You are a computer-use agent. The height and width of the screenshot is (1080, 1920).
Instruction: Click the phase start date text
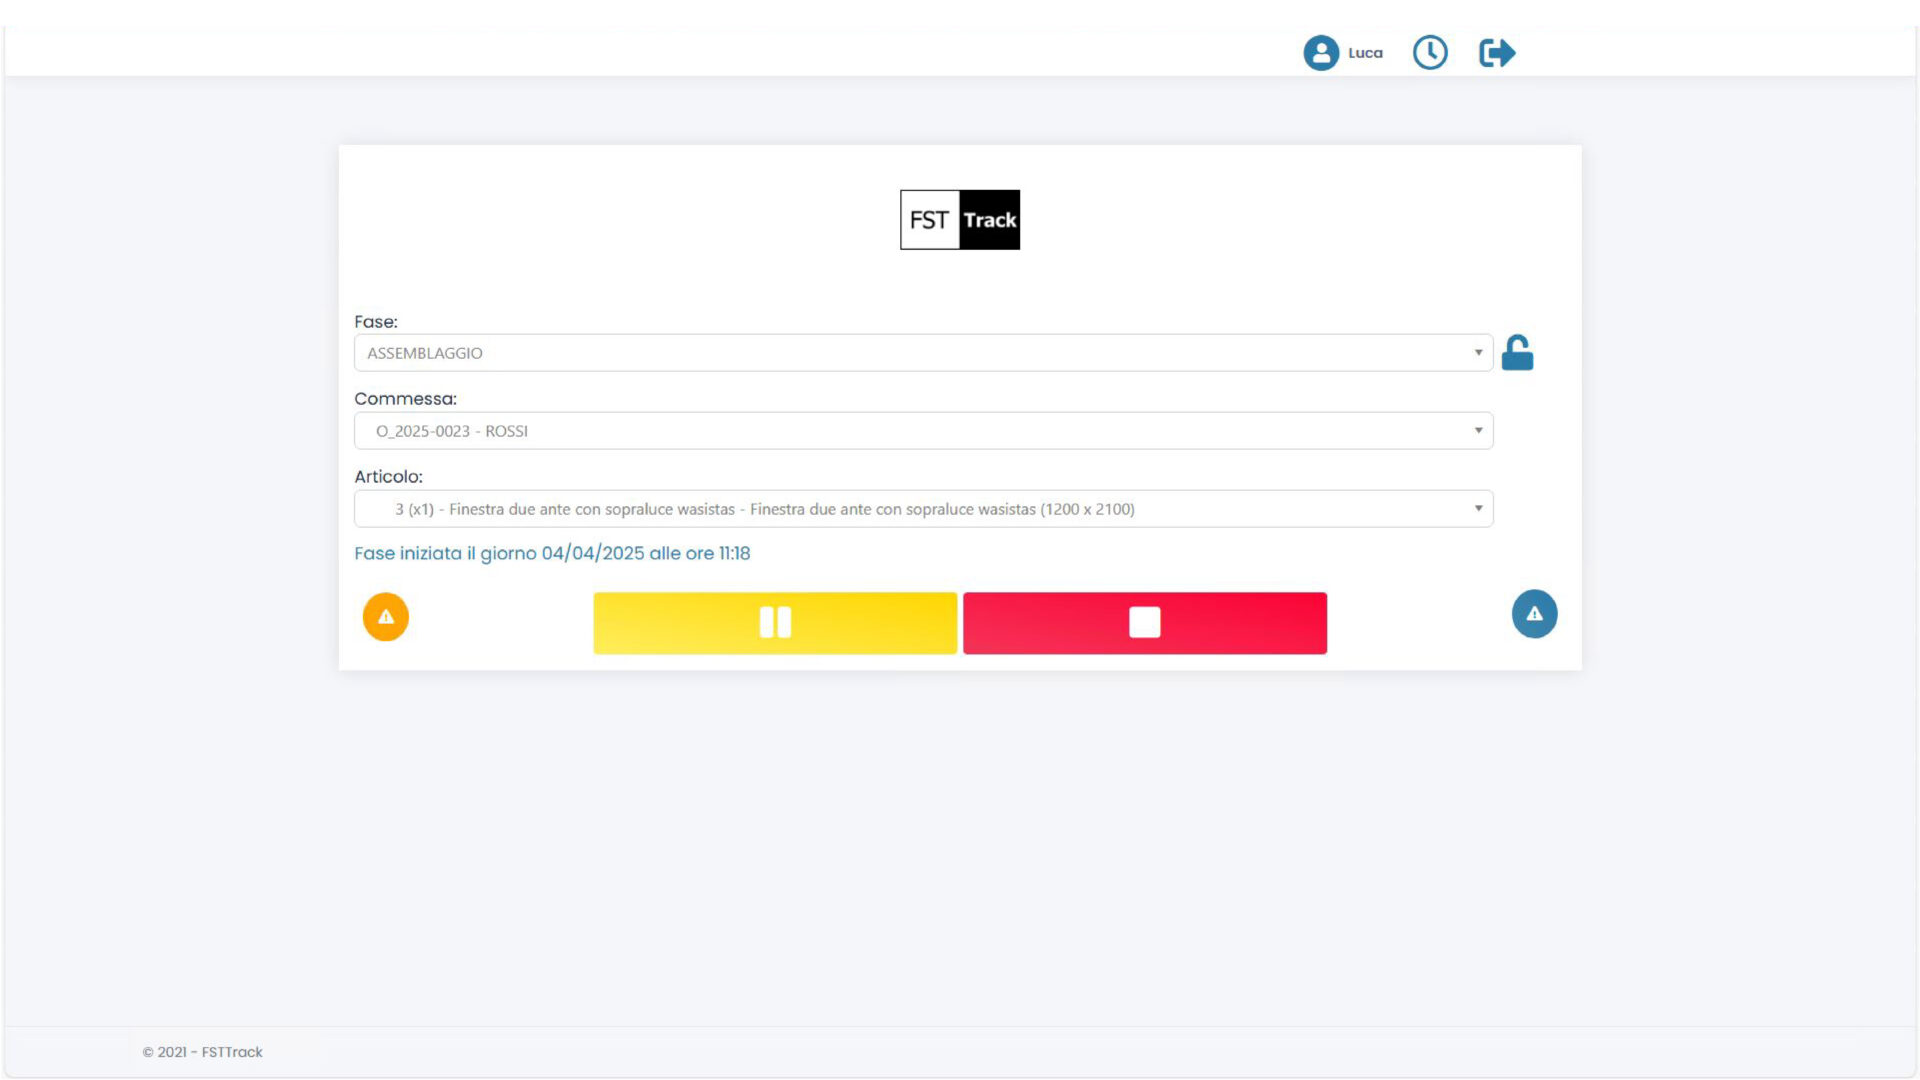coord(552,553)
